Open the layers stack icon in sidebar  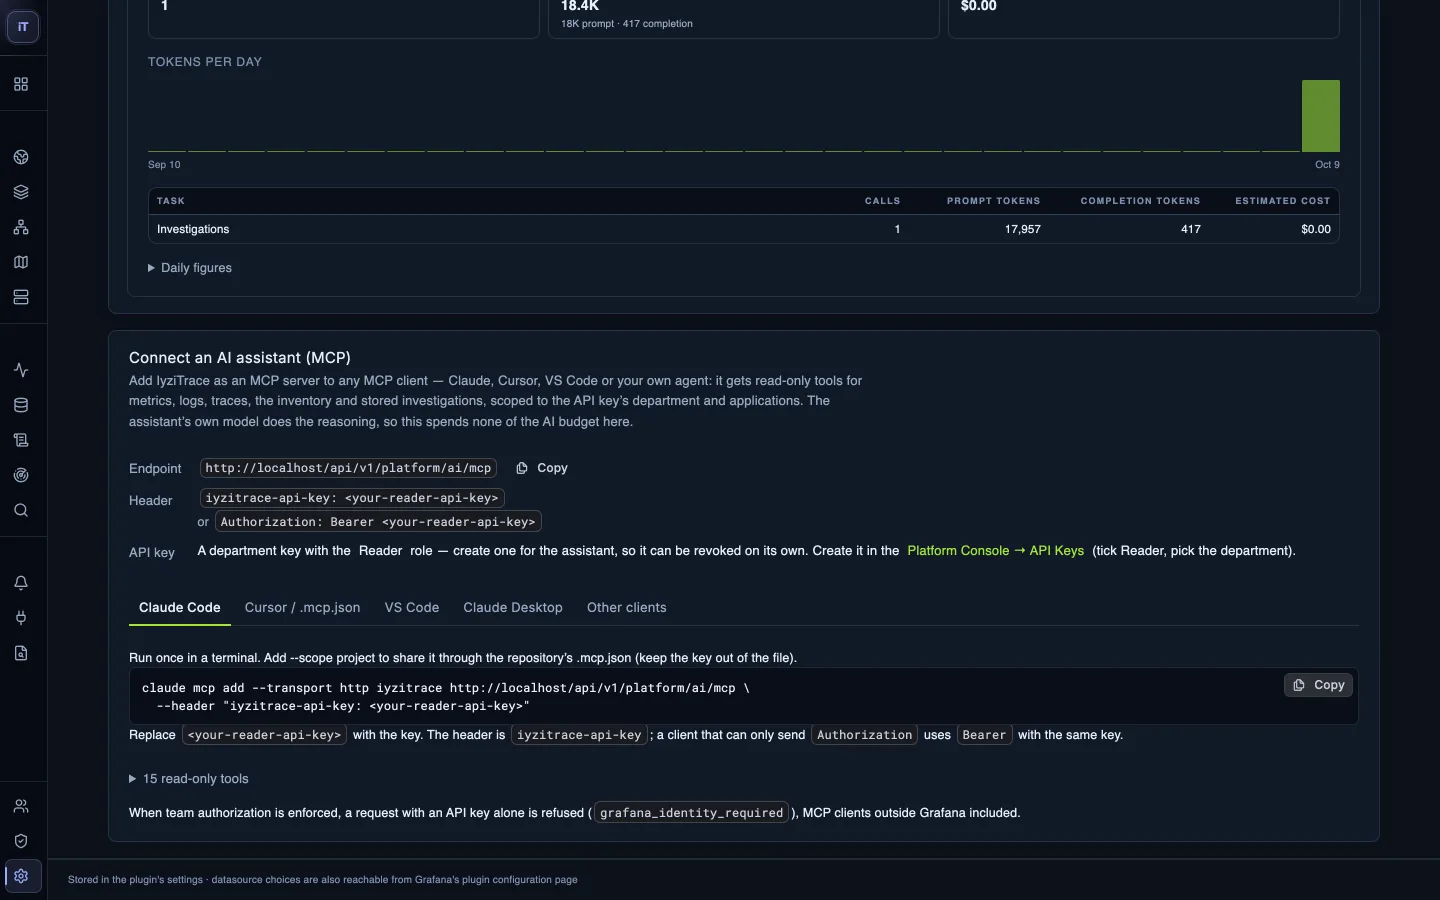(x=21, y=192)
